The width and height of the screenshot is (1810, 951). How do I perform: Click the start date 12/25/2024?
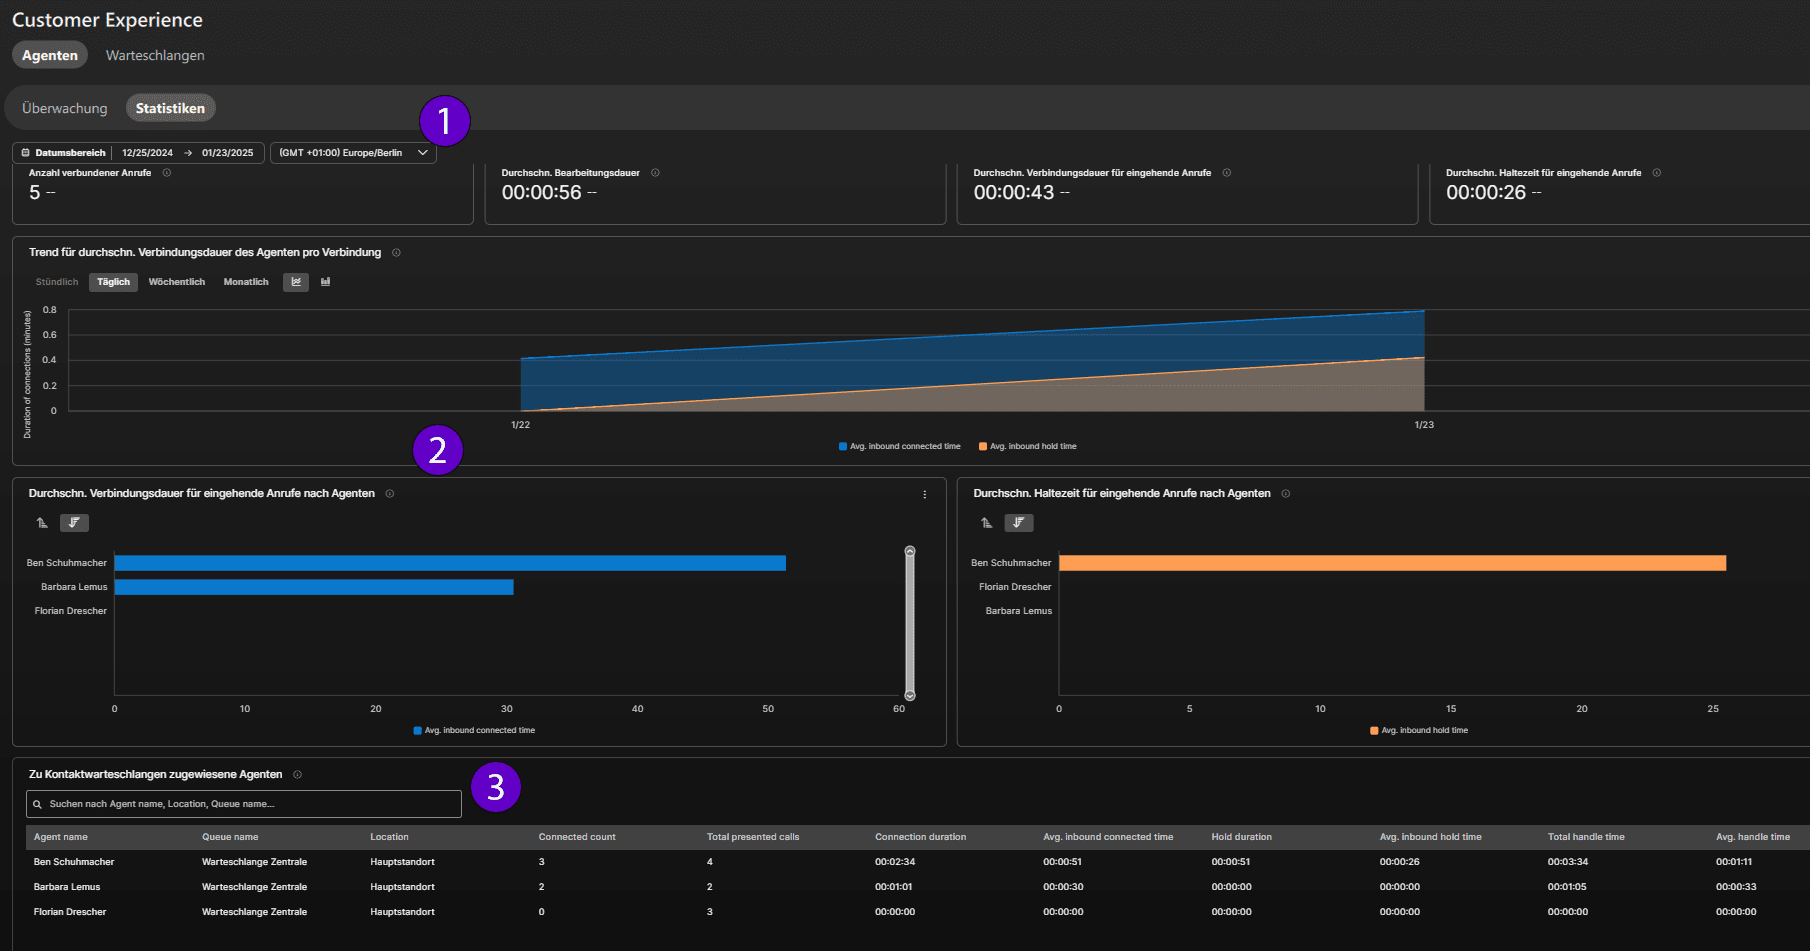pyautogui.click(x=147, y=153)
